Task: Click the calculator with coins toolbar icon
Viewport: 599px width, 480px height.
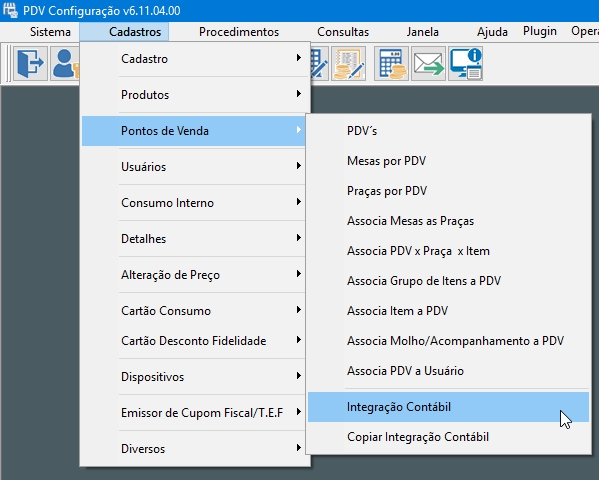Action: 392,63
